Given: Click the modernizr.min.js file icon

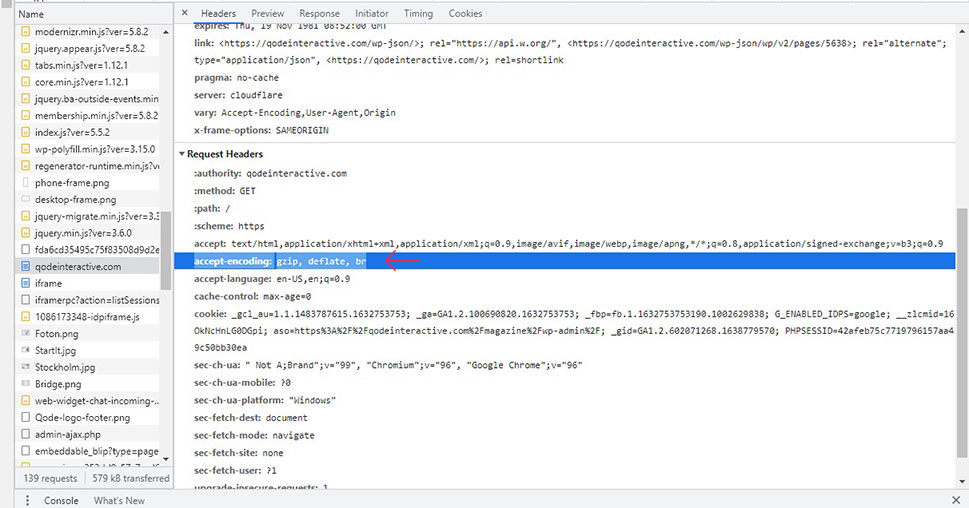Looking at the screenshot, I should point(25,32).
